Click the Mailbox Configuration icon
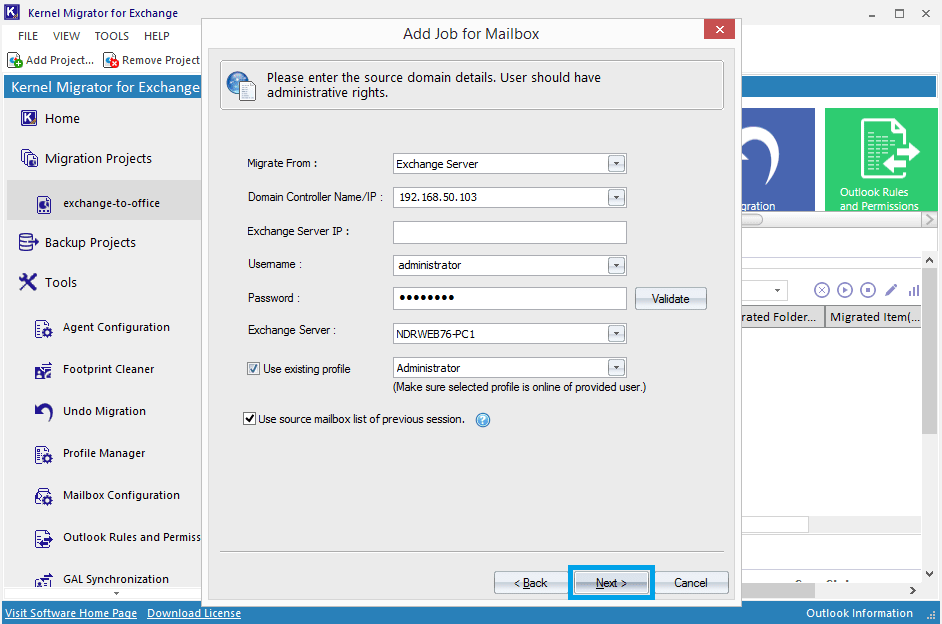The image size is (942, 624). point(43,497)
